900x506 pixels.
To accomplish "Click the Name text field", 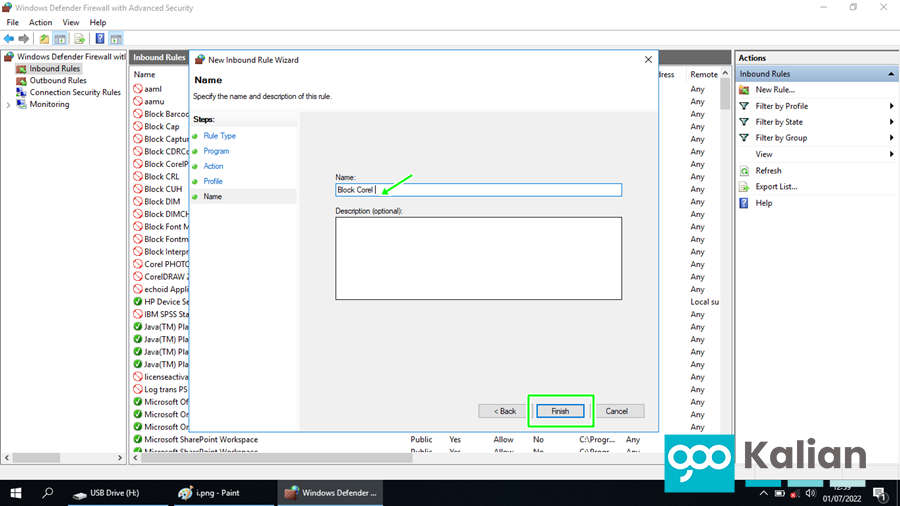I will (x=478, y=190).
